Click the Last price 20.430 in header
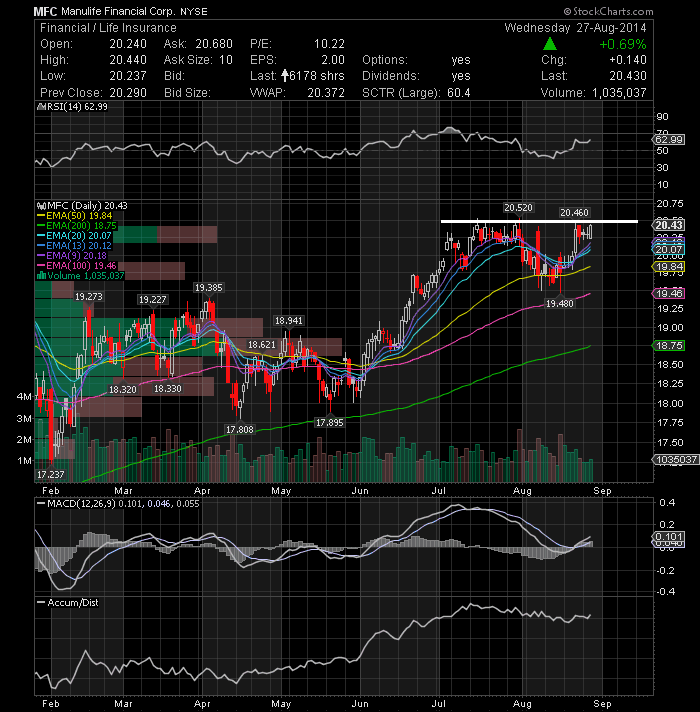Screen dimensions: 700x712 (x=628, y=76)
